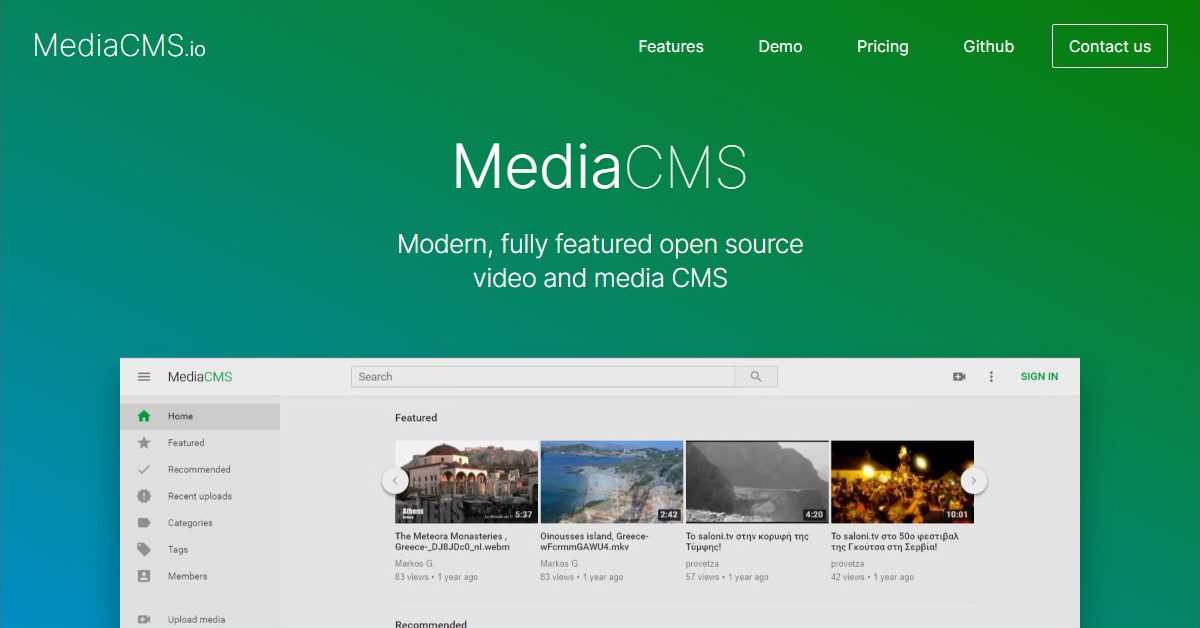This screenshot has height=628, width=1200.
Task: Click the search magnifier icon
Action: 756,376
